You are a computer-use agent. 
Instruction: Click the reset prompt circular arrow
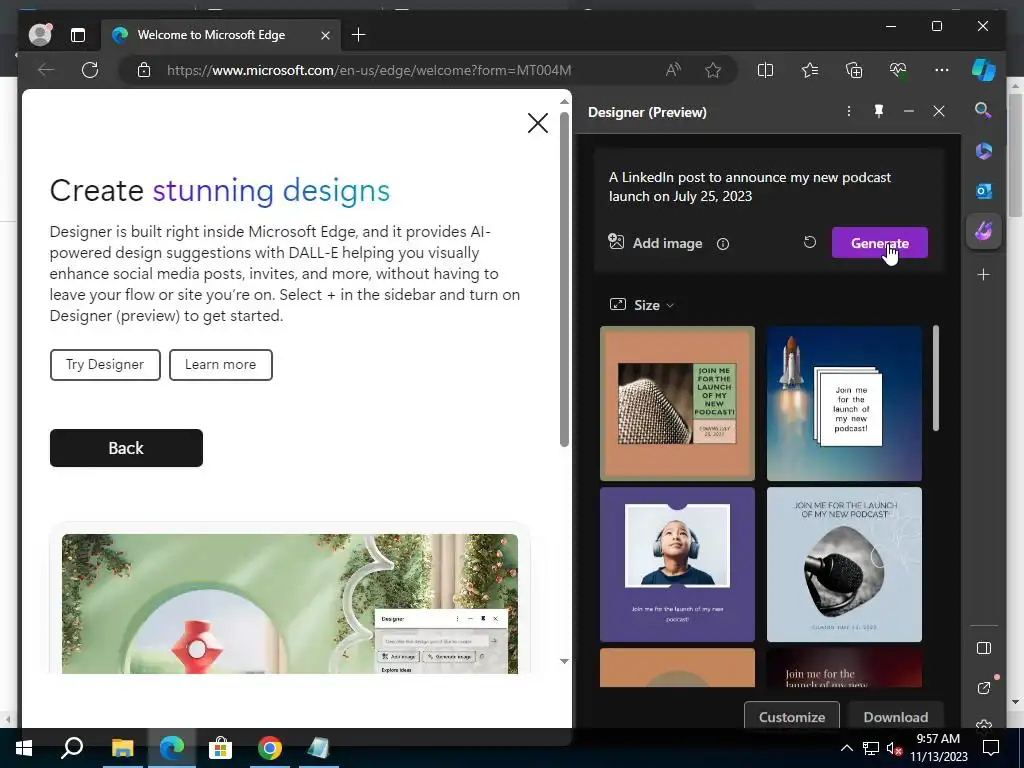pyautogui.click(x=810, y=242)
